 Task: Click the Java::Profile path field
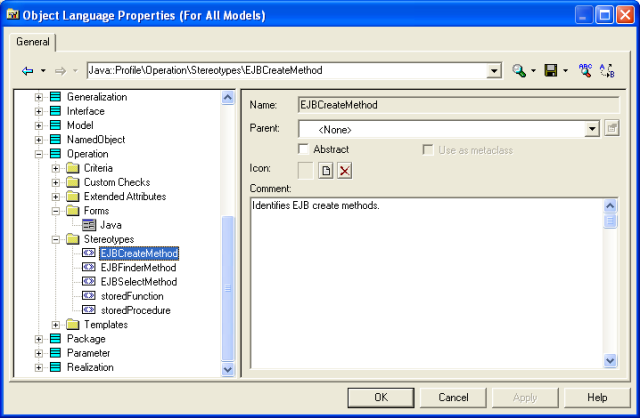tap(287, 71)
